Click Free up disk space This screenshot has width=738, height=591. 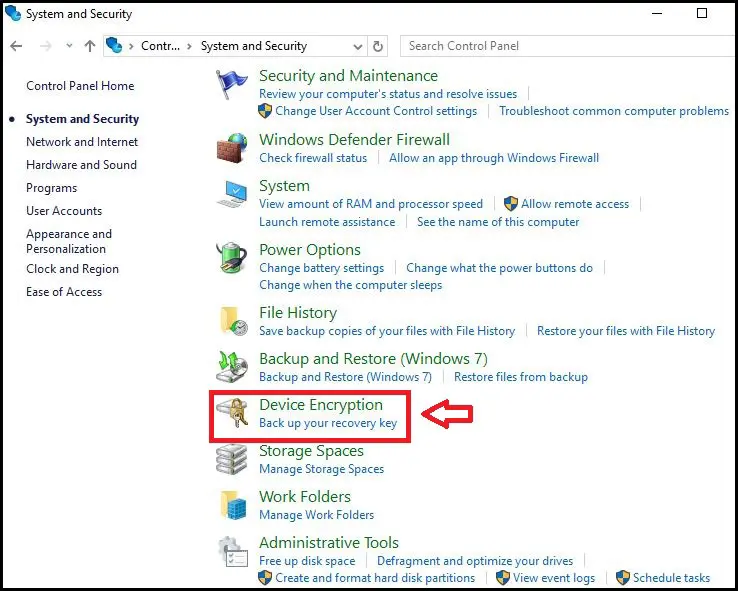tap(307, 561)
